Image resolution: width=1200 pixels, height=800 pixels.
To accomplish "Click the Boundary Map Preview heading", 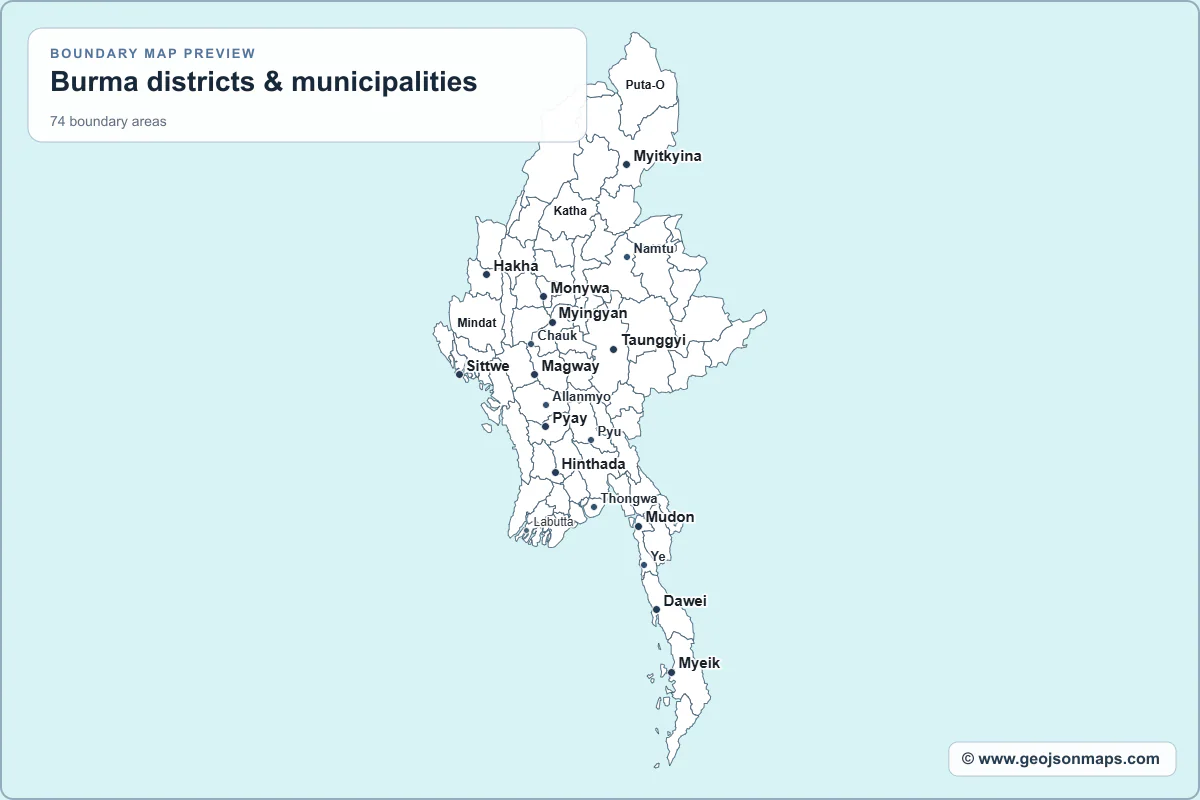I will (x=153, y=53).
